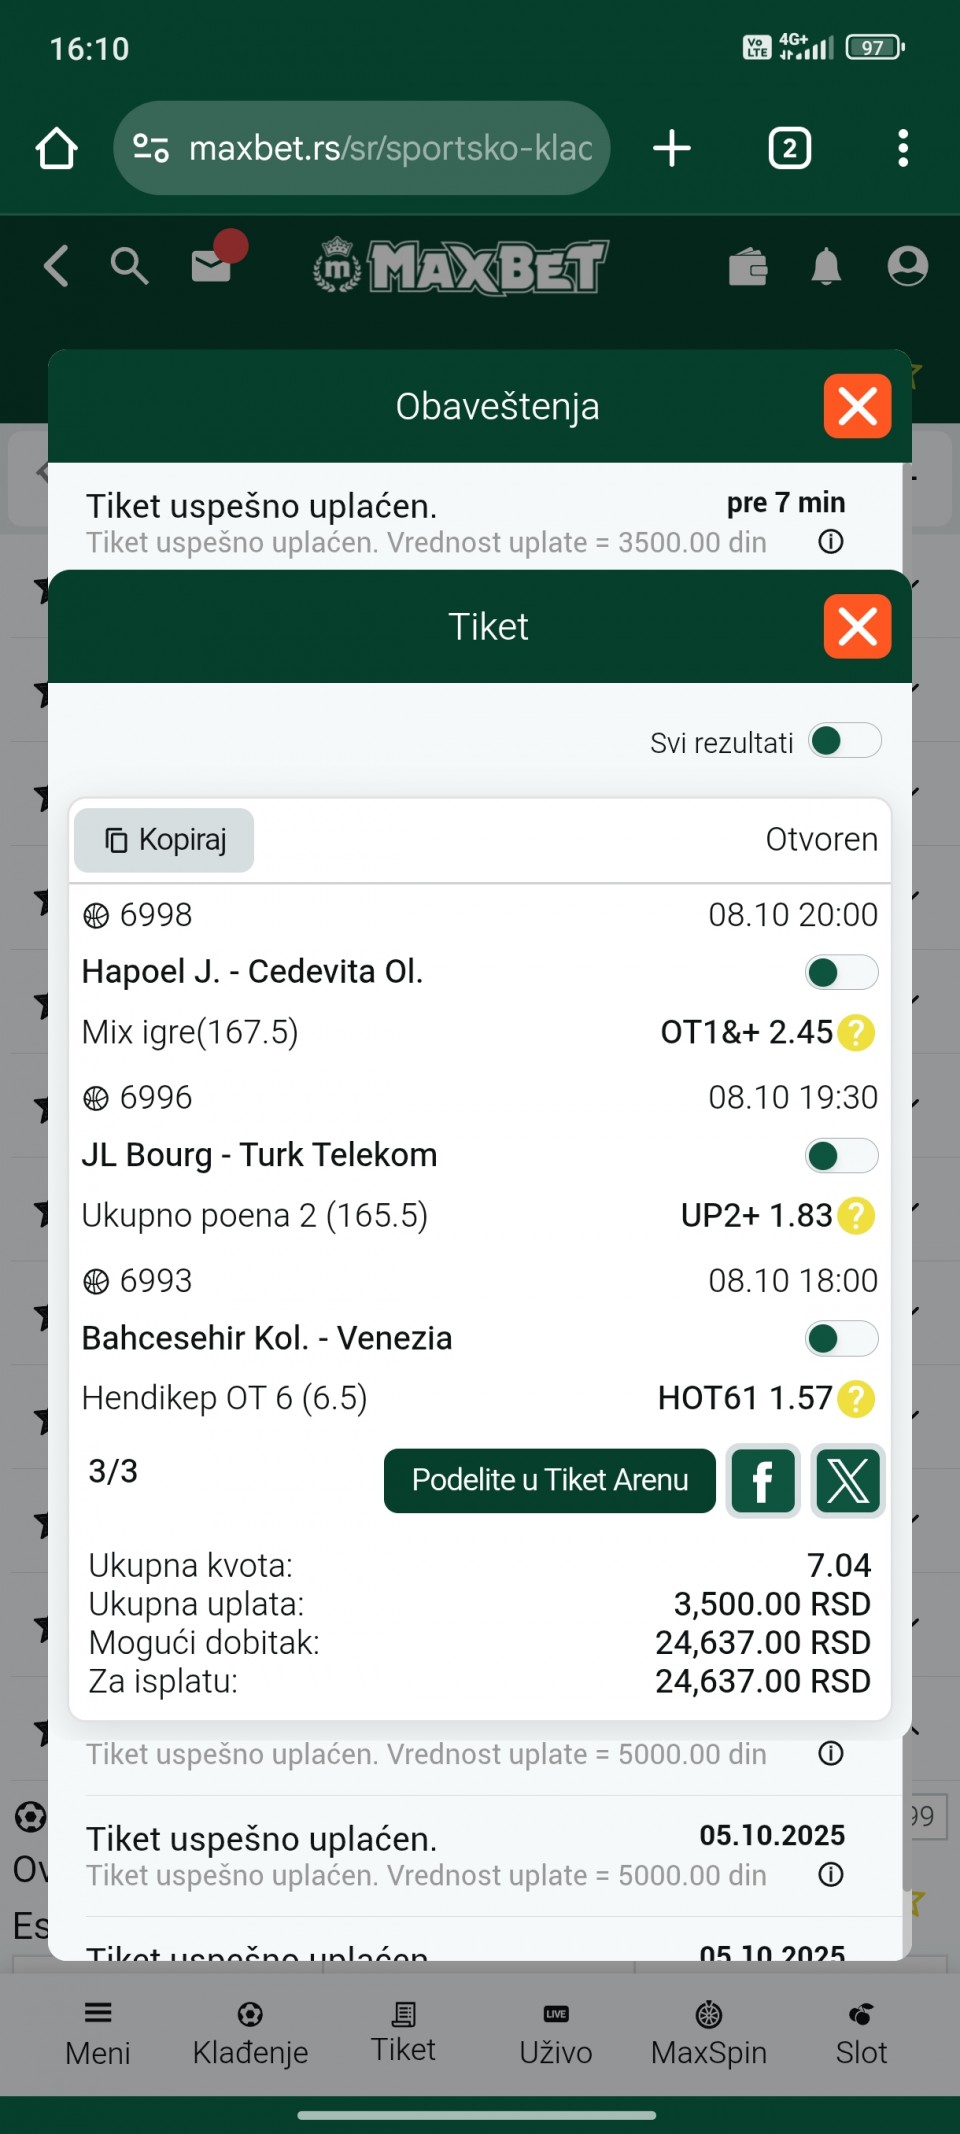Tap the notifications bell icon
Image resolution: width=960 pixels, height=2134 pixels.
[x=826, y=267]
